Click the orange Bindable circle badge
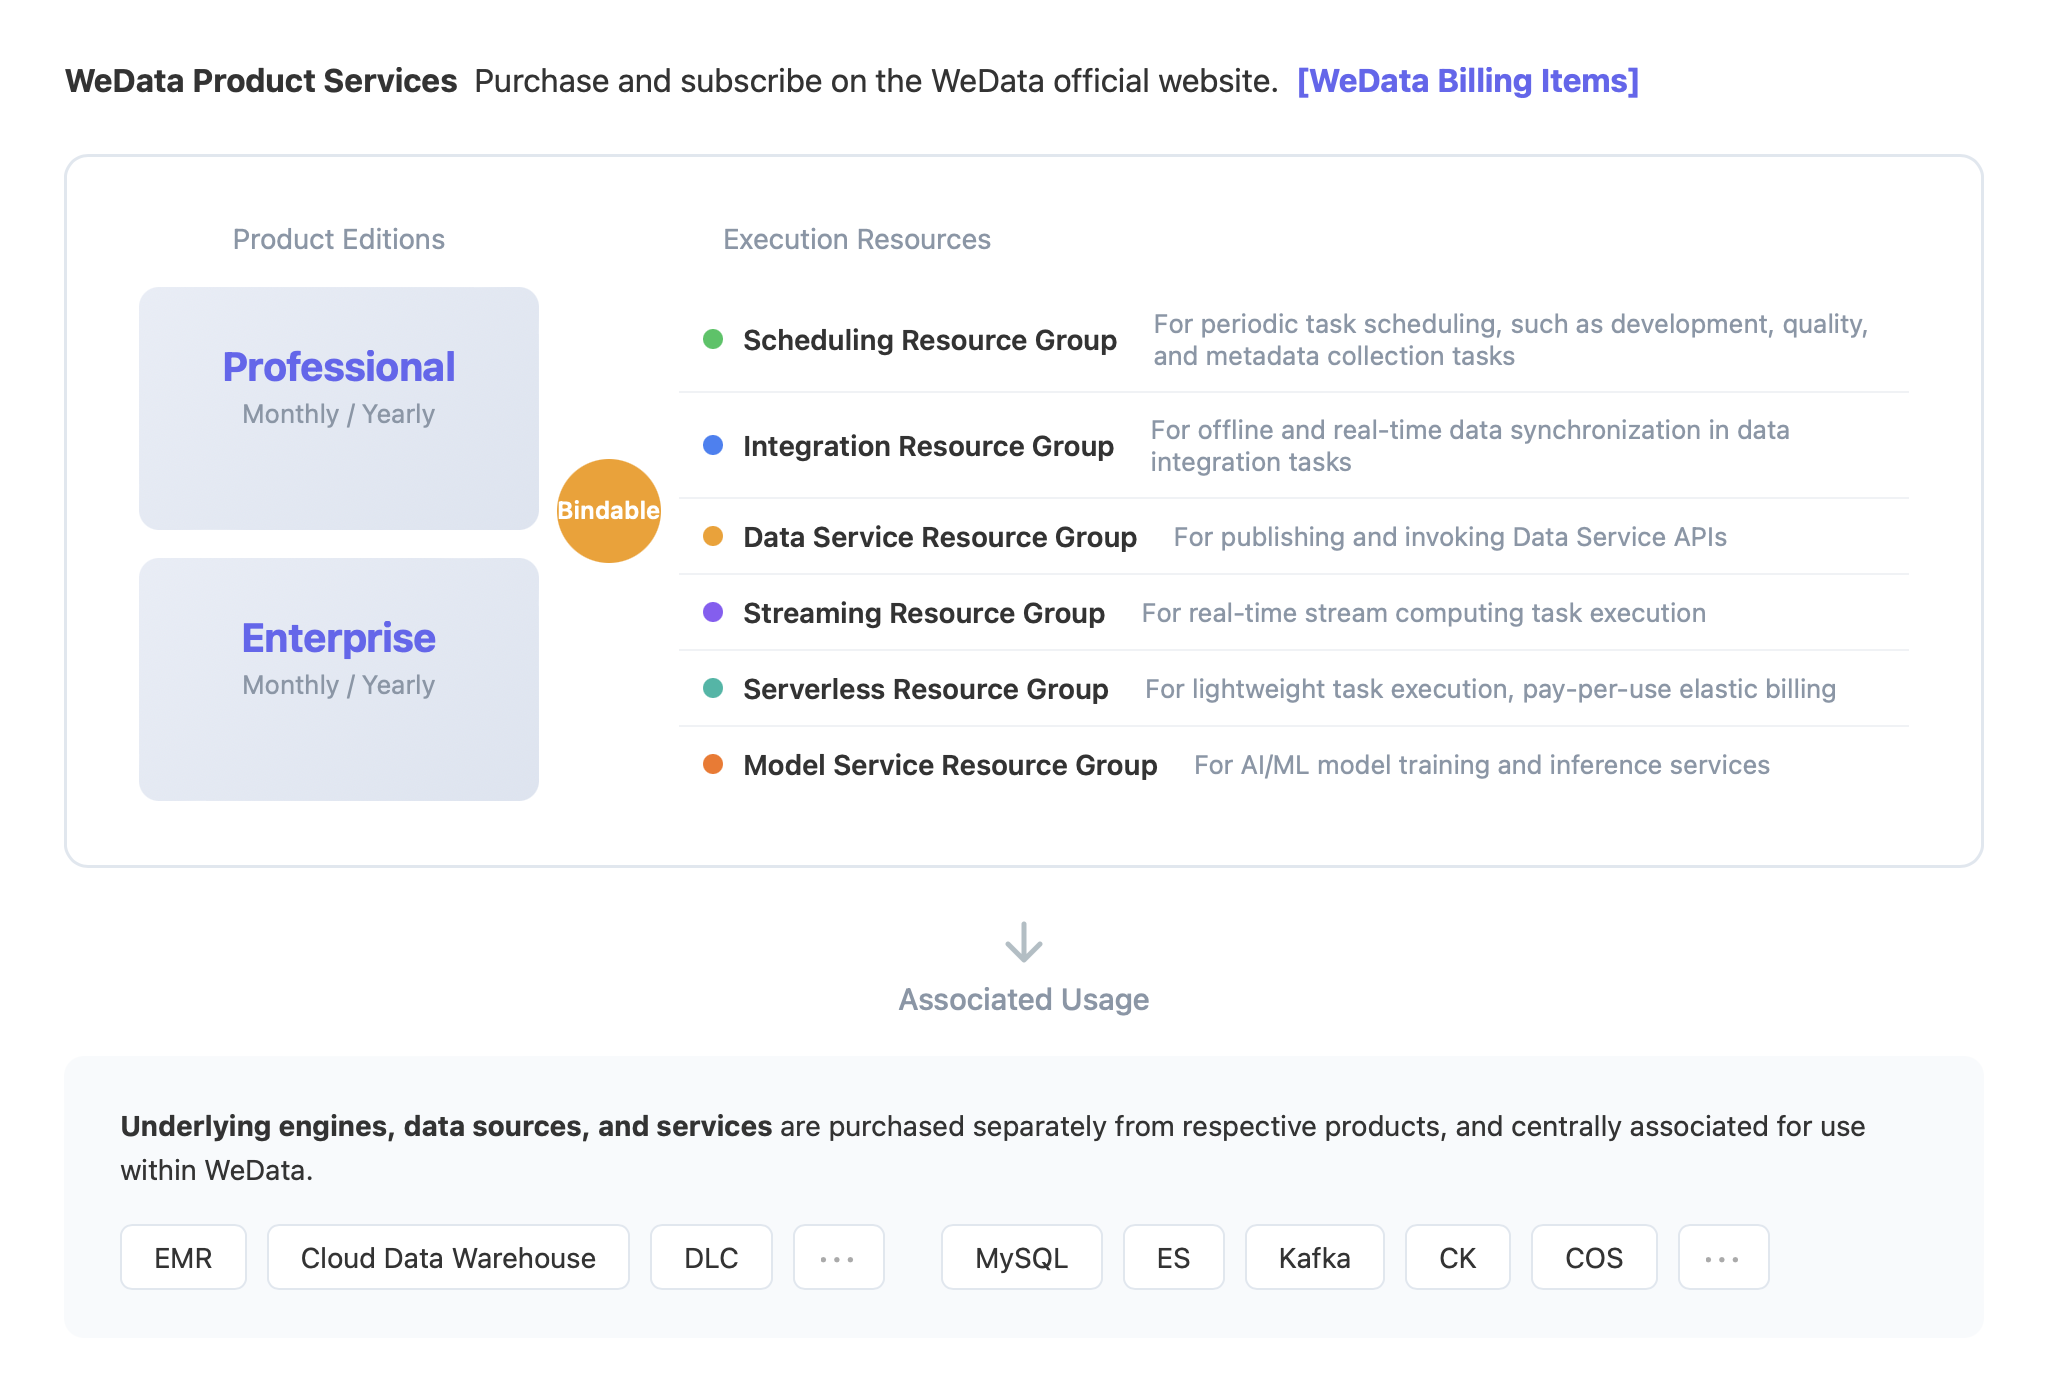The width and height of the screenshot is (2060, 1398). [x=608, y=510]
